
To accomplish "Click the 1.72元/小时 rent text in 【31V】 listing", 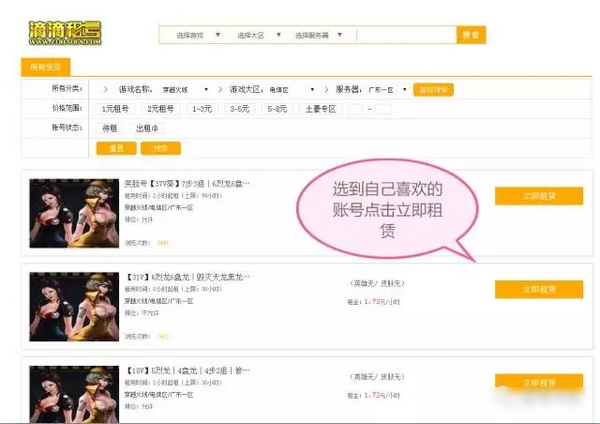I will 382,302.
